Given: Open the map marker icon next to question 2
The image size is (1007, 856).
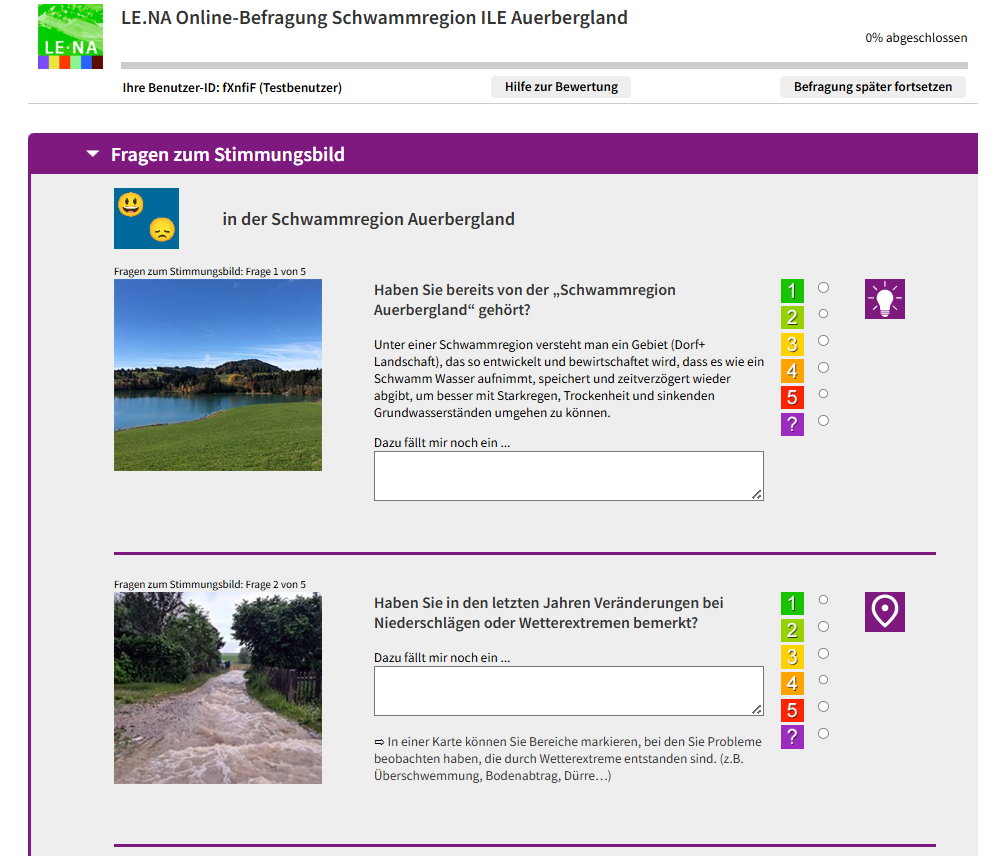Looking at the screenshot, I should [884, 611].
